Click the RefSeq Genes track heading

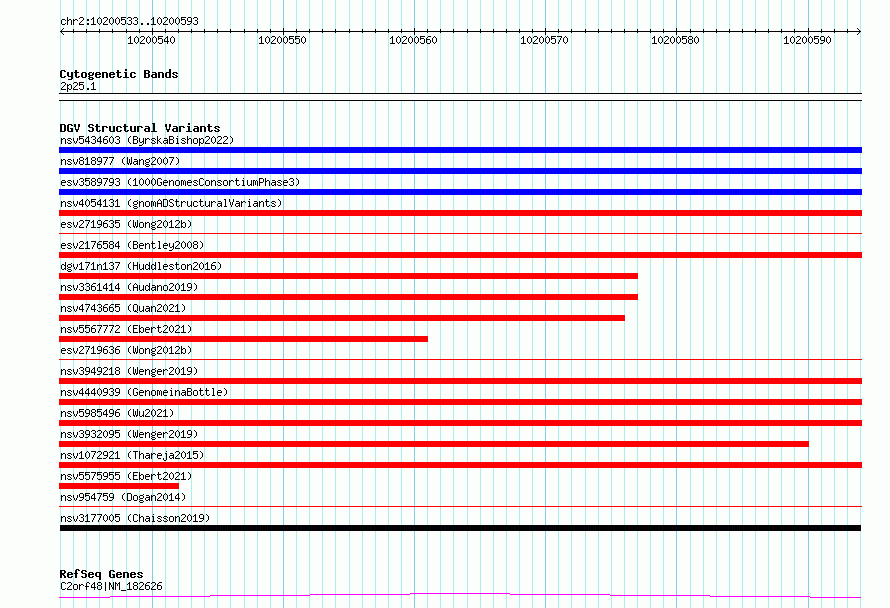point(101,575)
